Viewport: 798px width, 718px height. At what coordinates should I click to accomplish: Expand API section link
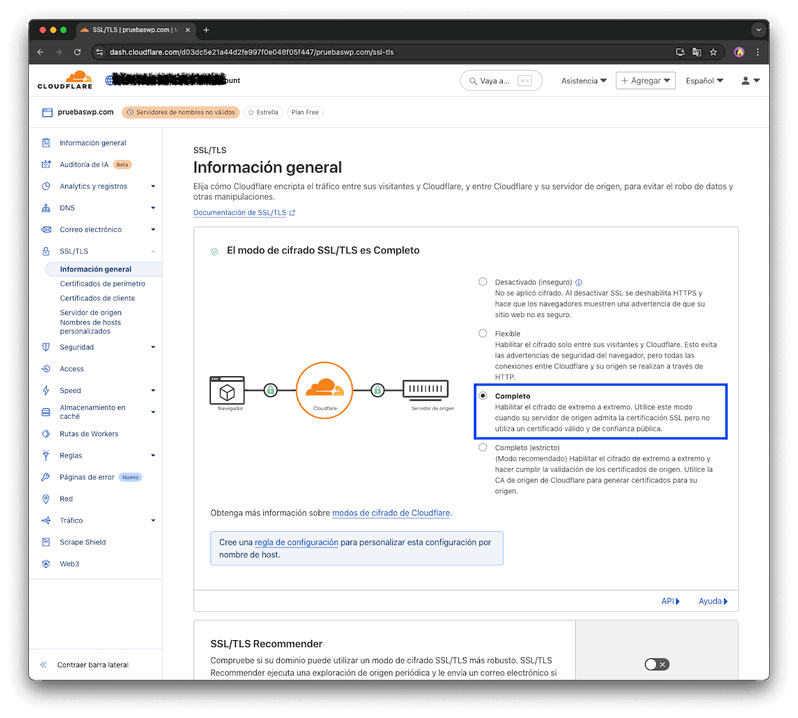(x=670, y=601)
